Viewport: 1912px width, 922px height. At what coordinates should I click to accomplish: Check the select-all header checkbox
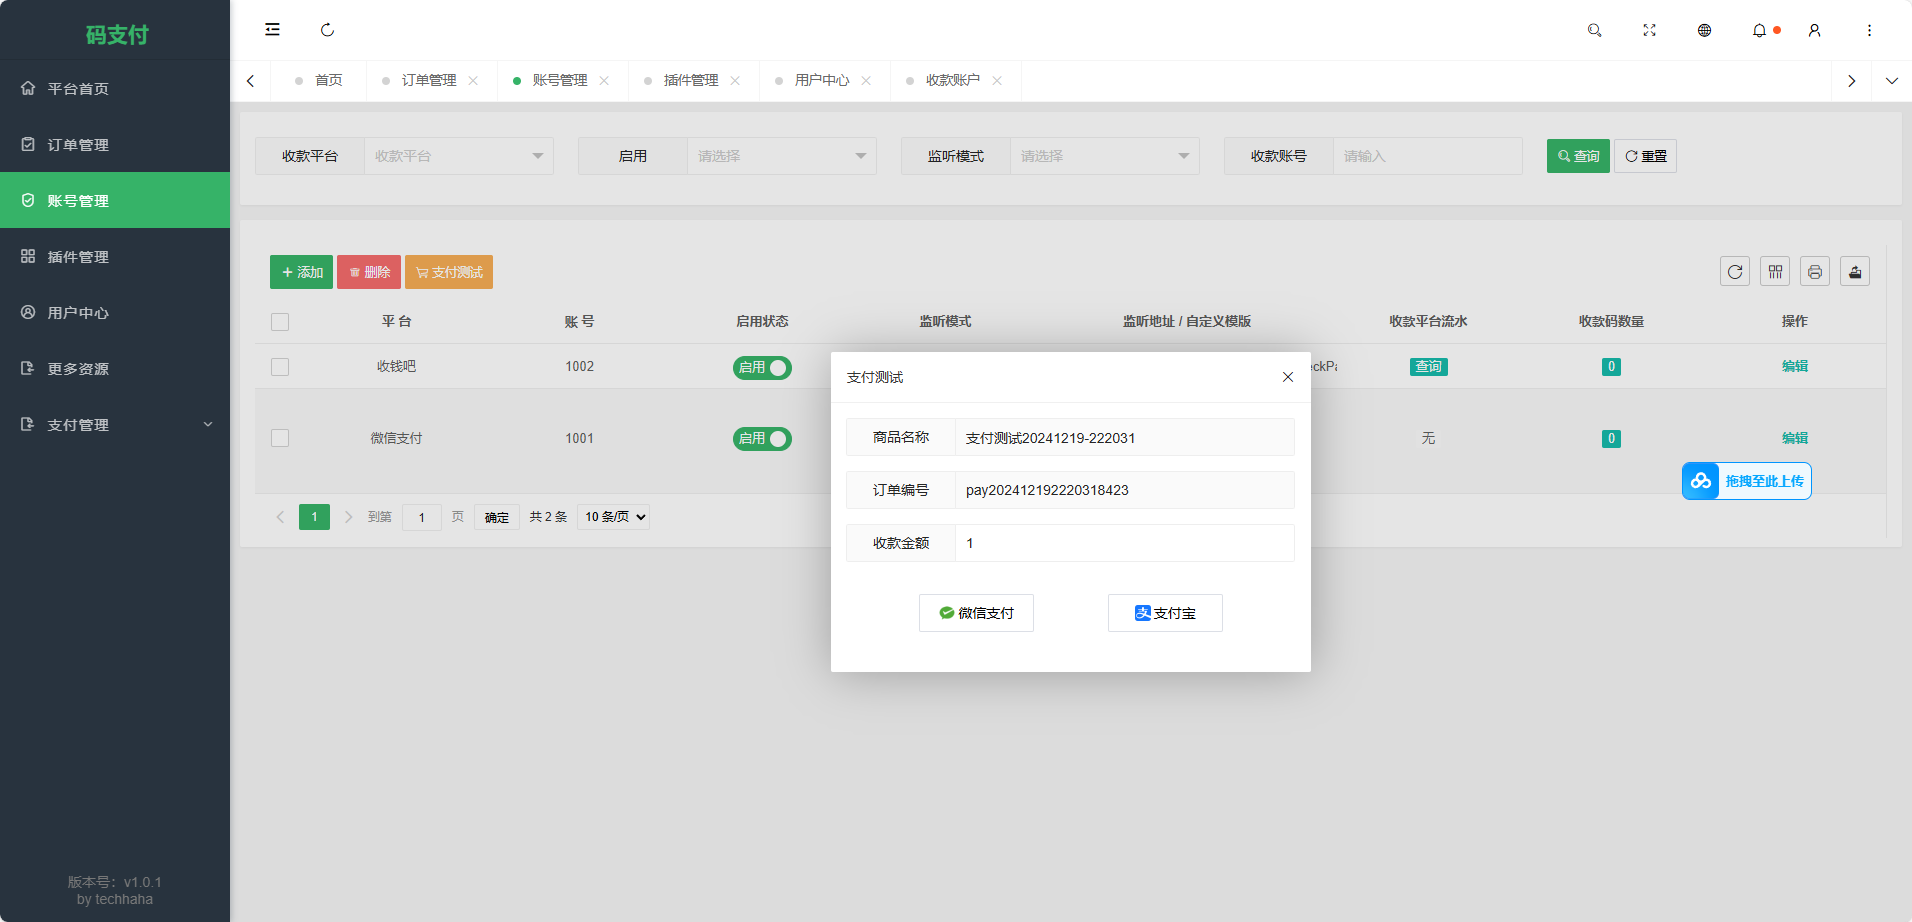pos(280,322)
